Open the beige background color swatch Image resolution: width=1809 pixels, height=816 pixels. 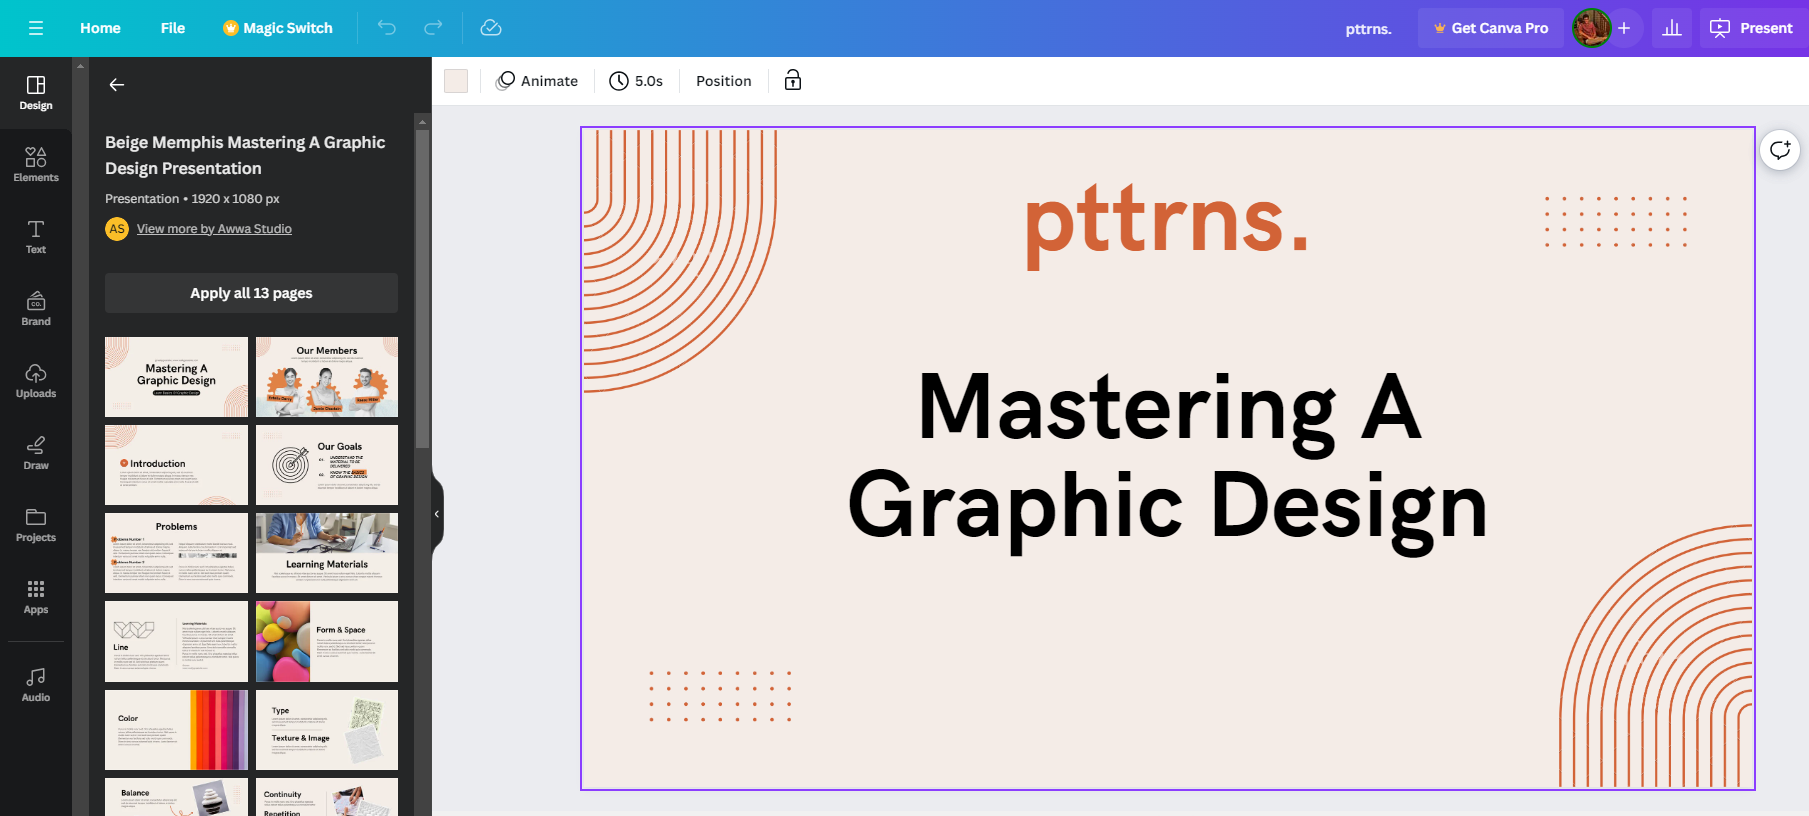pos(456,81)
